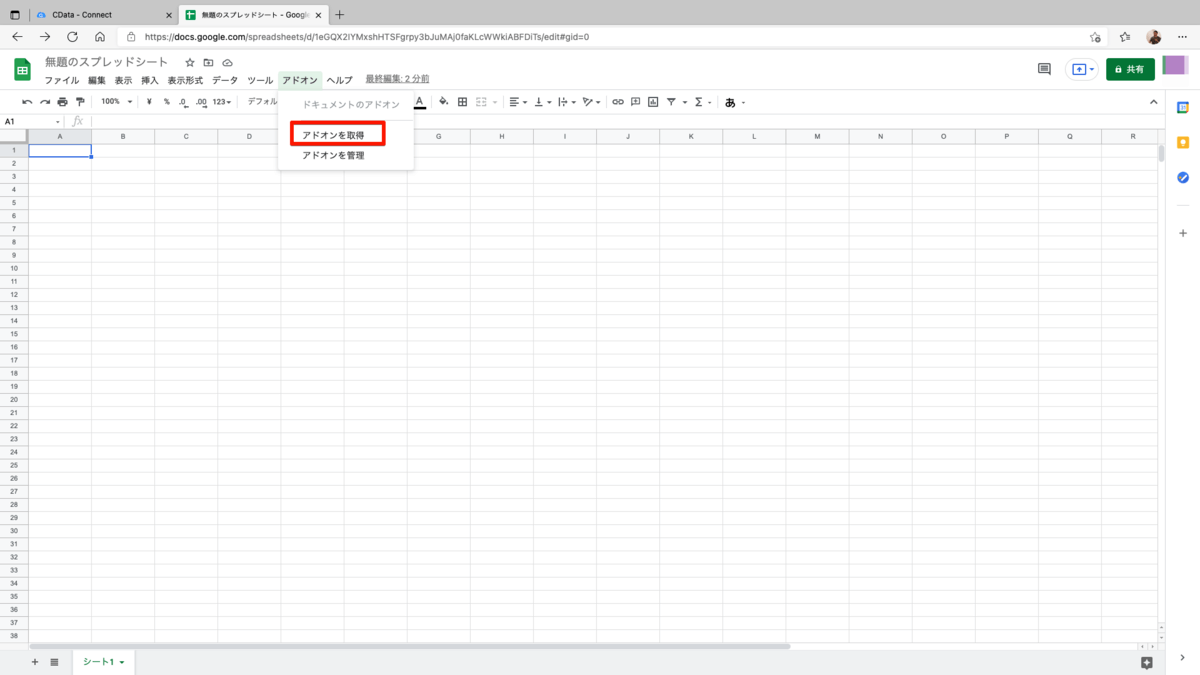This screenshot has height=675, width=1200.
Task: Format as currency with the ¥ icon
Action: [x=149, y=102]
